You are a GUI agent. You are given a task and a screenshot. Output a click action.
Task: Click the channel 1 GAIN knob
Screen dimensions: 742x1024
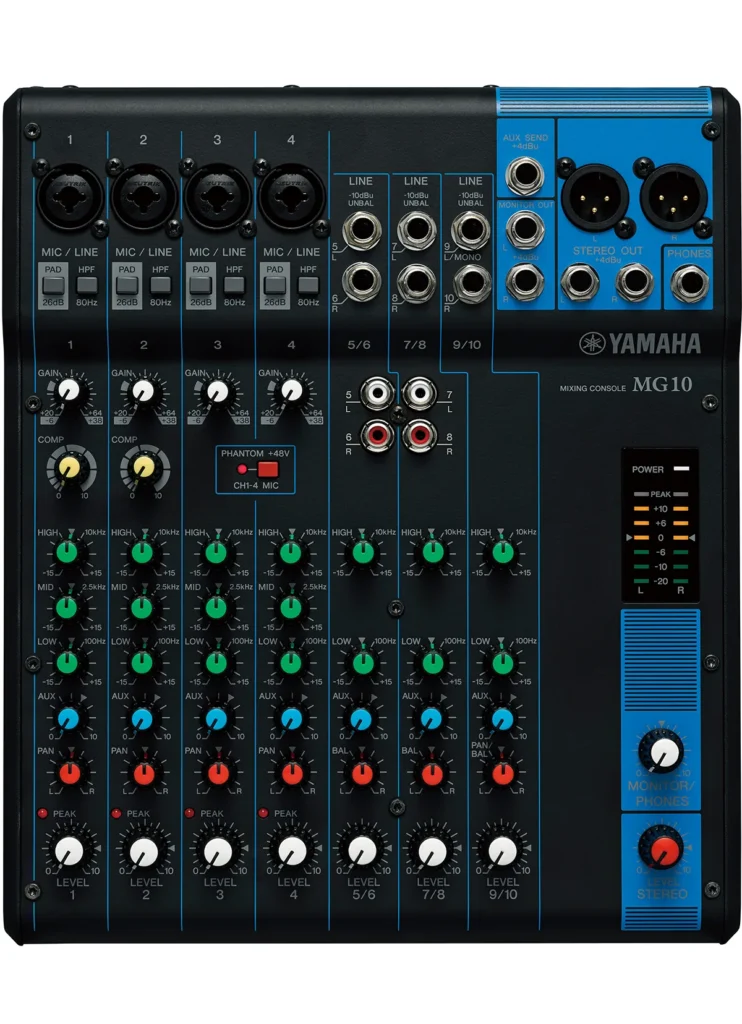68,391
